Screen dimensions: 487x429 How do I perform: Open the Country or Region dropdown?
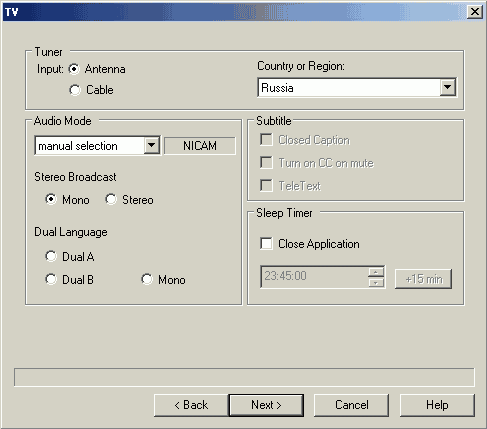(447, 88)
